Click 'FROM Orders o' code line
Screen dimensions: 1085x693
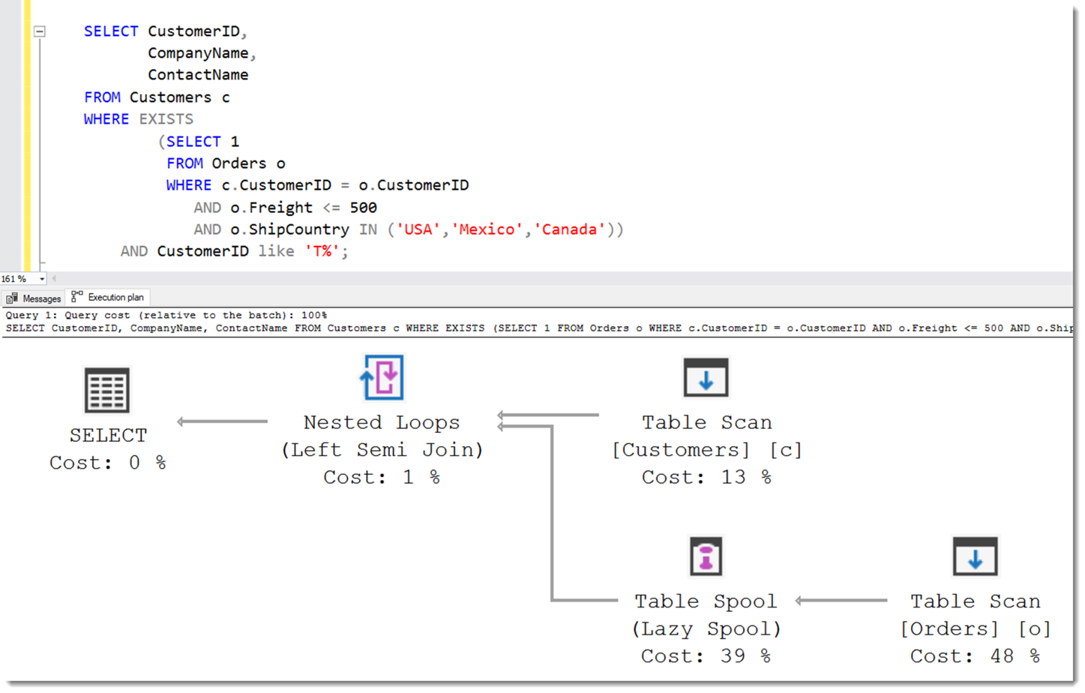click(226, 163)
